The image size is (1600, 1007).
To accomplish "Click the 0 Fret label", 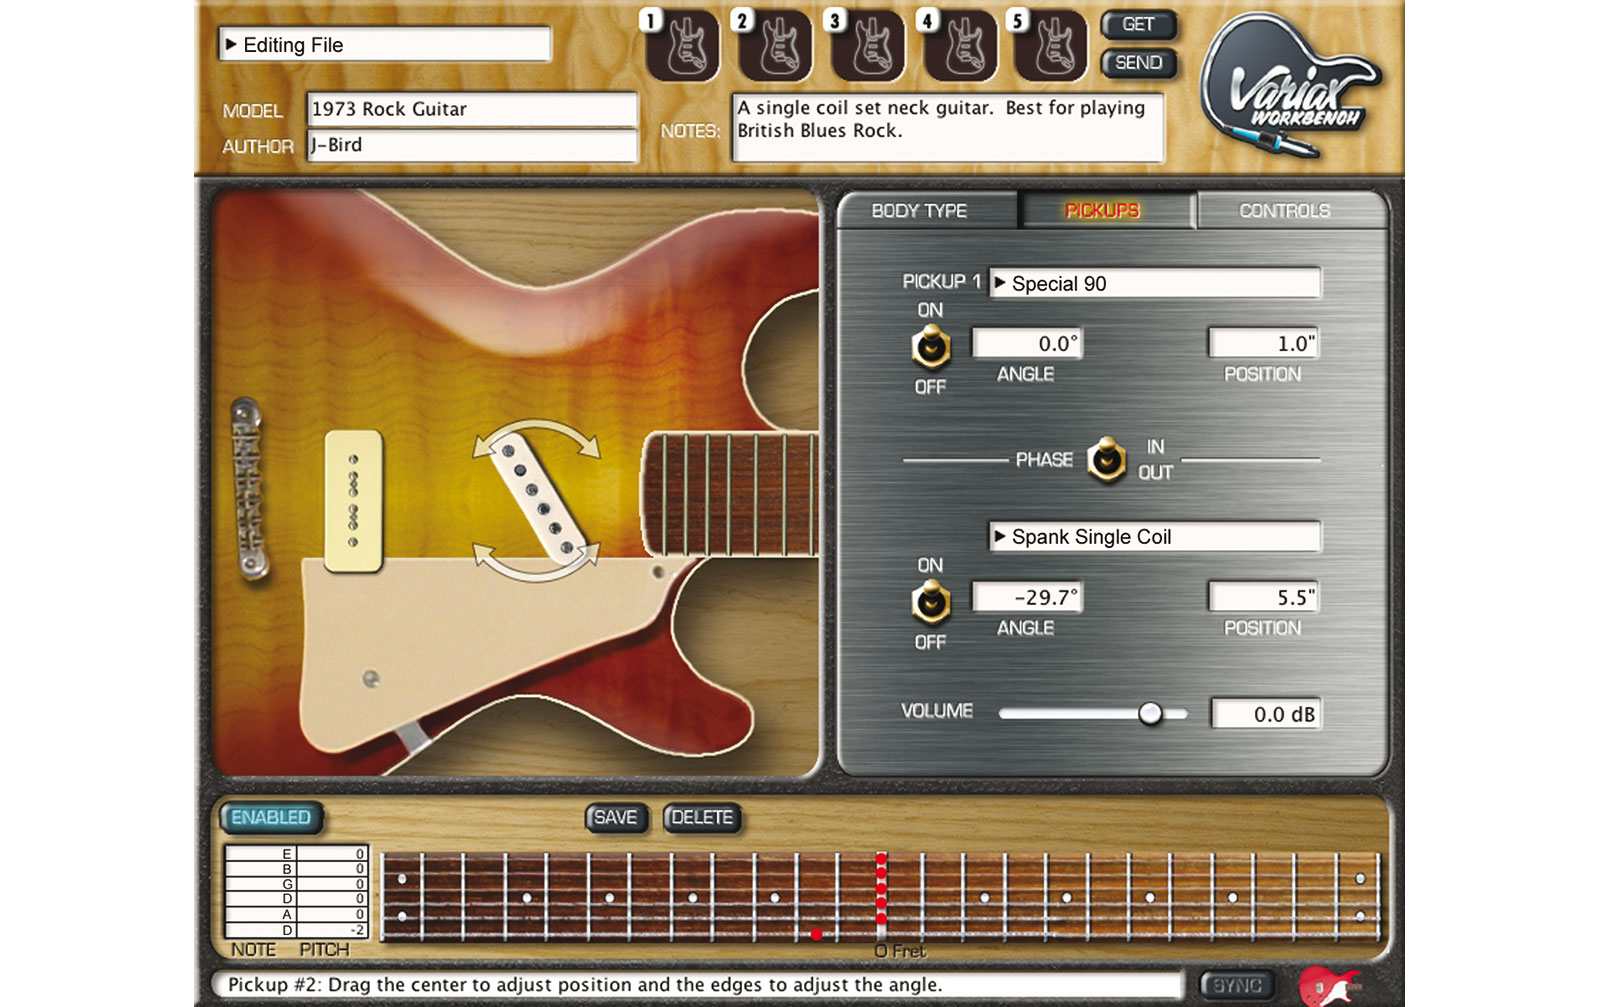I will (x=900, y=951).
